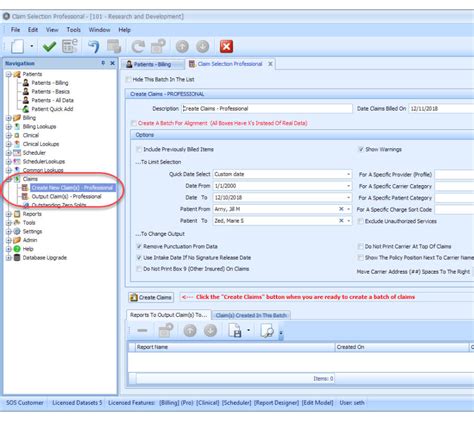
Task: Click the report list remove minus icon
Action: tap(142, 330)
